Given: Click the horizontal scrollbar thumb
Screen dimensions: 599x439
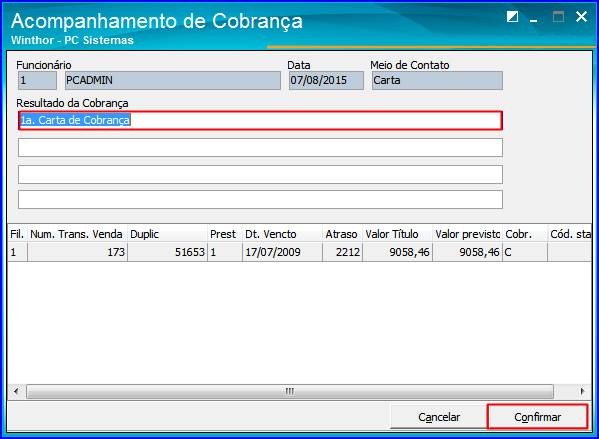Looking at the screenshot, I should coord(290,391).
